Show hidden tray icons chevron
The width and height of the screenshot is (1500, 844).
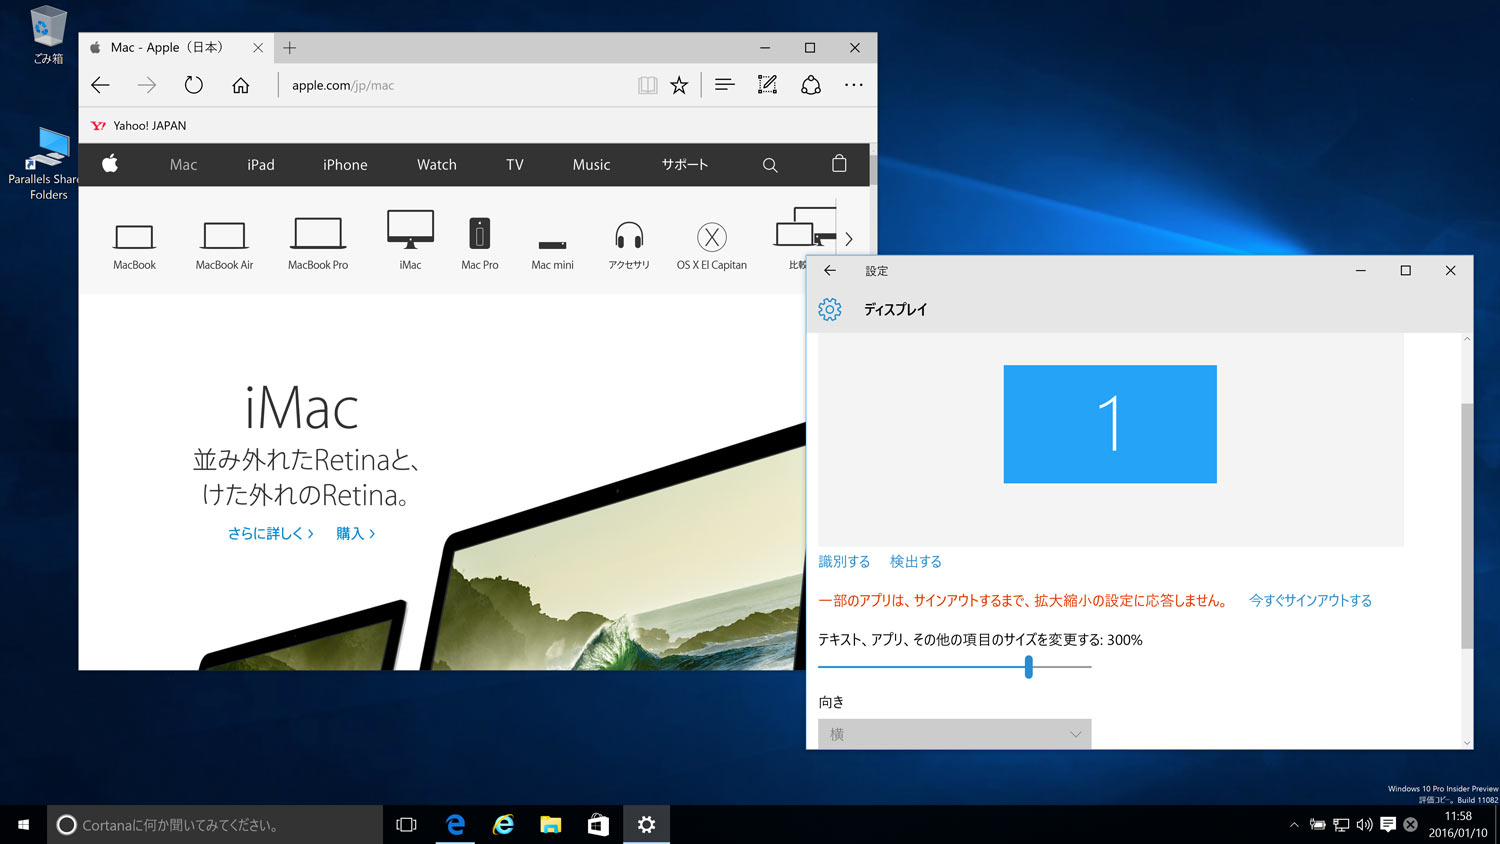click(1294, 825)
